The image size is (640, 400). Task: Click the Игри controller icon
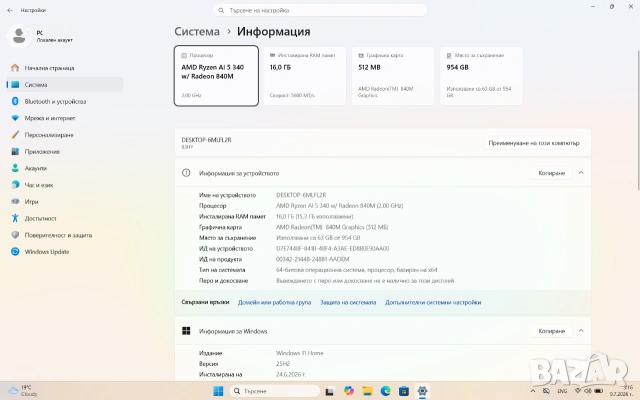tap(15, 202)
